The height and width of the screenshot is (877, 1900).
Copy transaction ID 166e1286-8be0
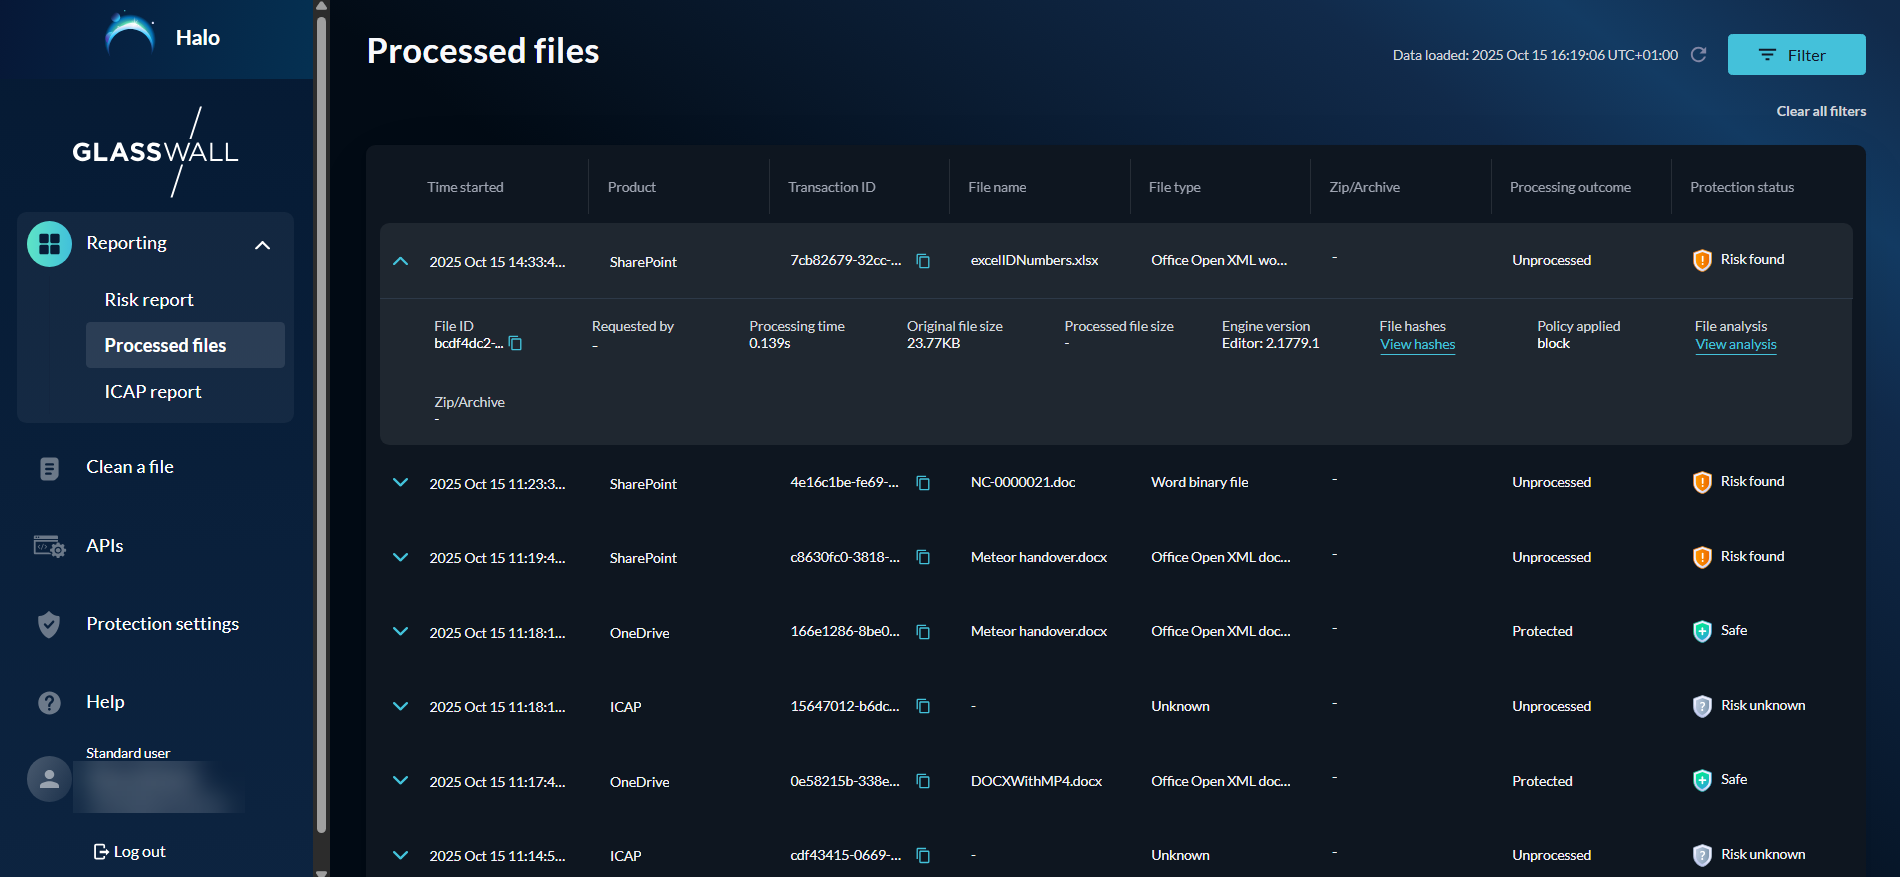point(923,632)
